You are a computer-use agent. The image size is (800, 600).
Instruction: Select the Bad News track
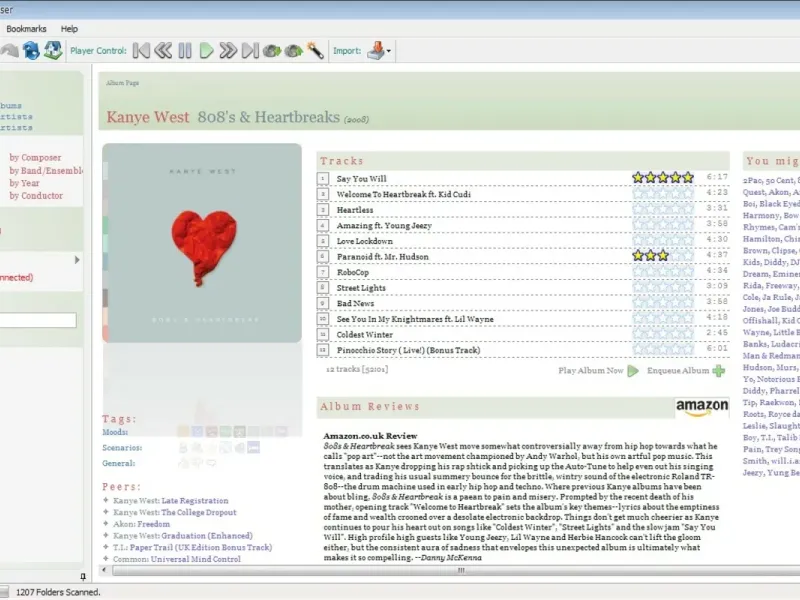pyautogui.click(x=356, y=304)
